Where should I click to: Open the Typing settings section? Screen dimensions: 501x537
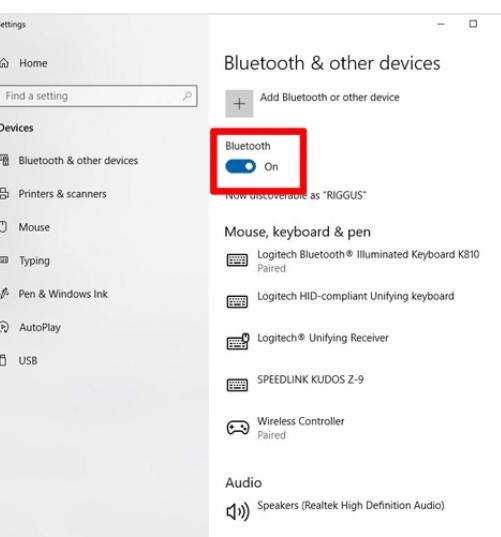click(34, 261)
